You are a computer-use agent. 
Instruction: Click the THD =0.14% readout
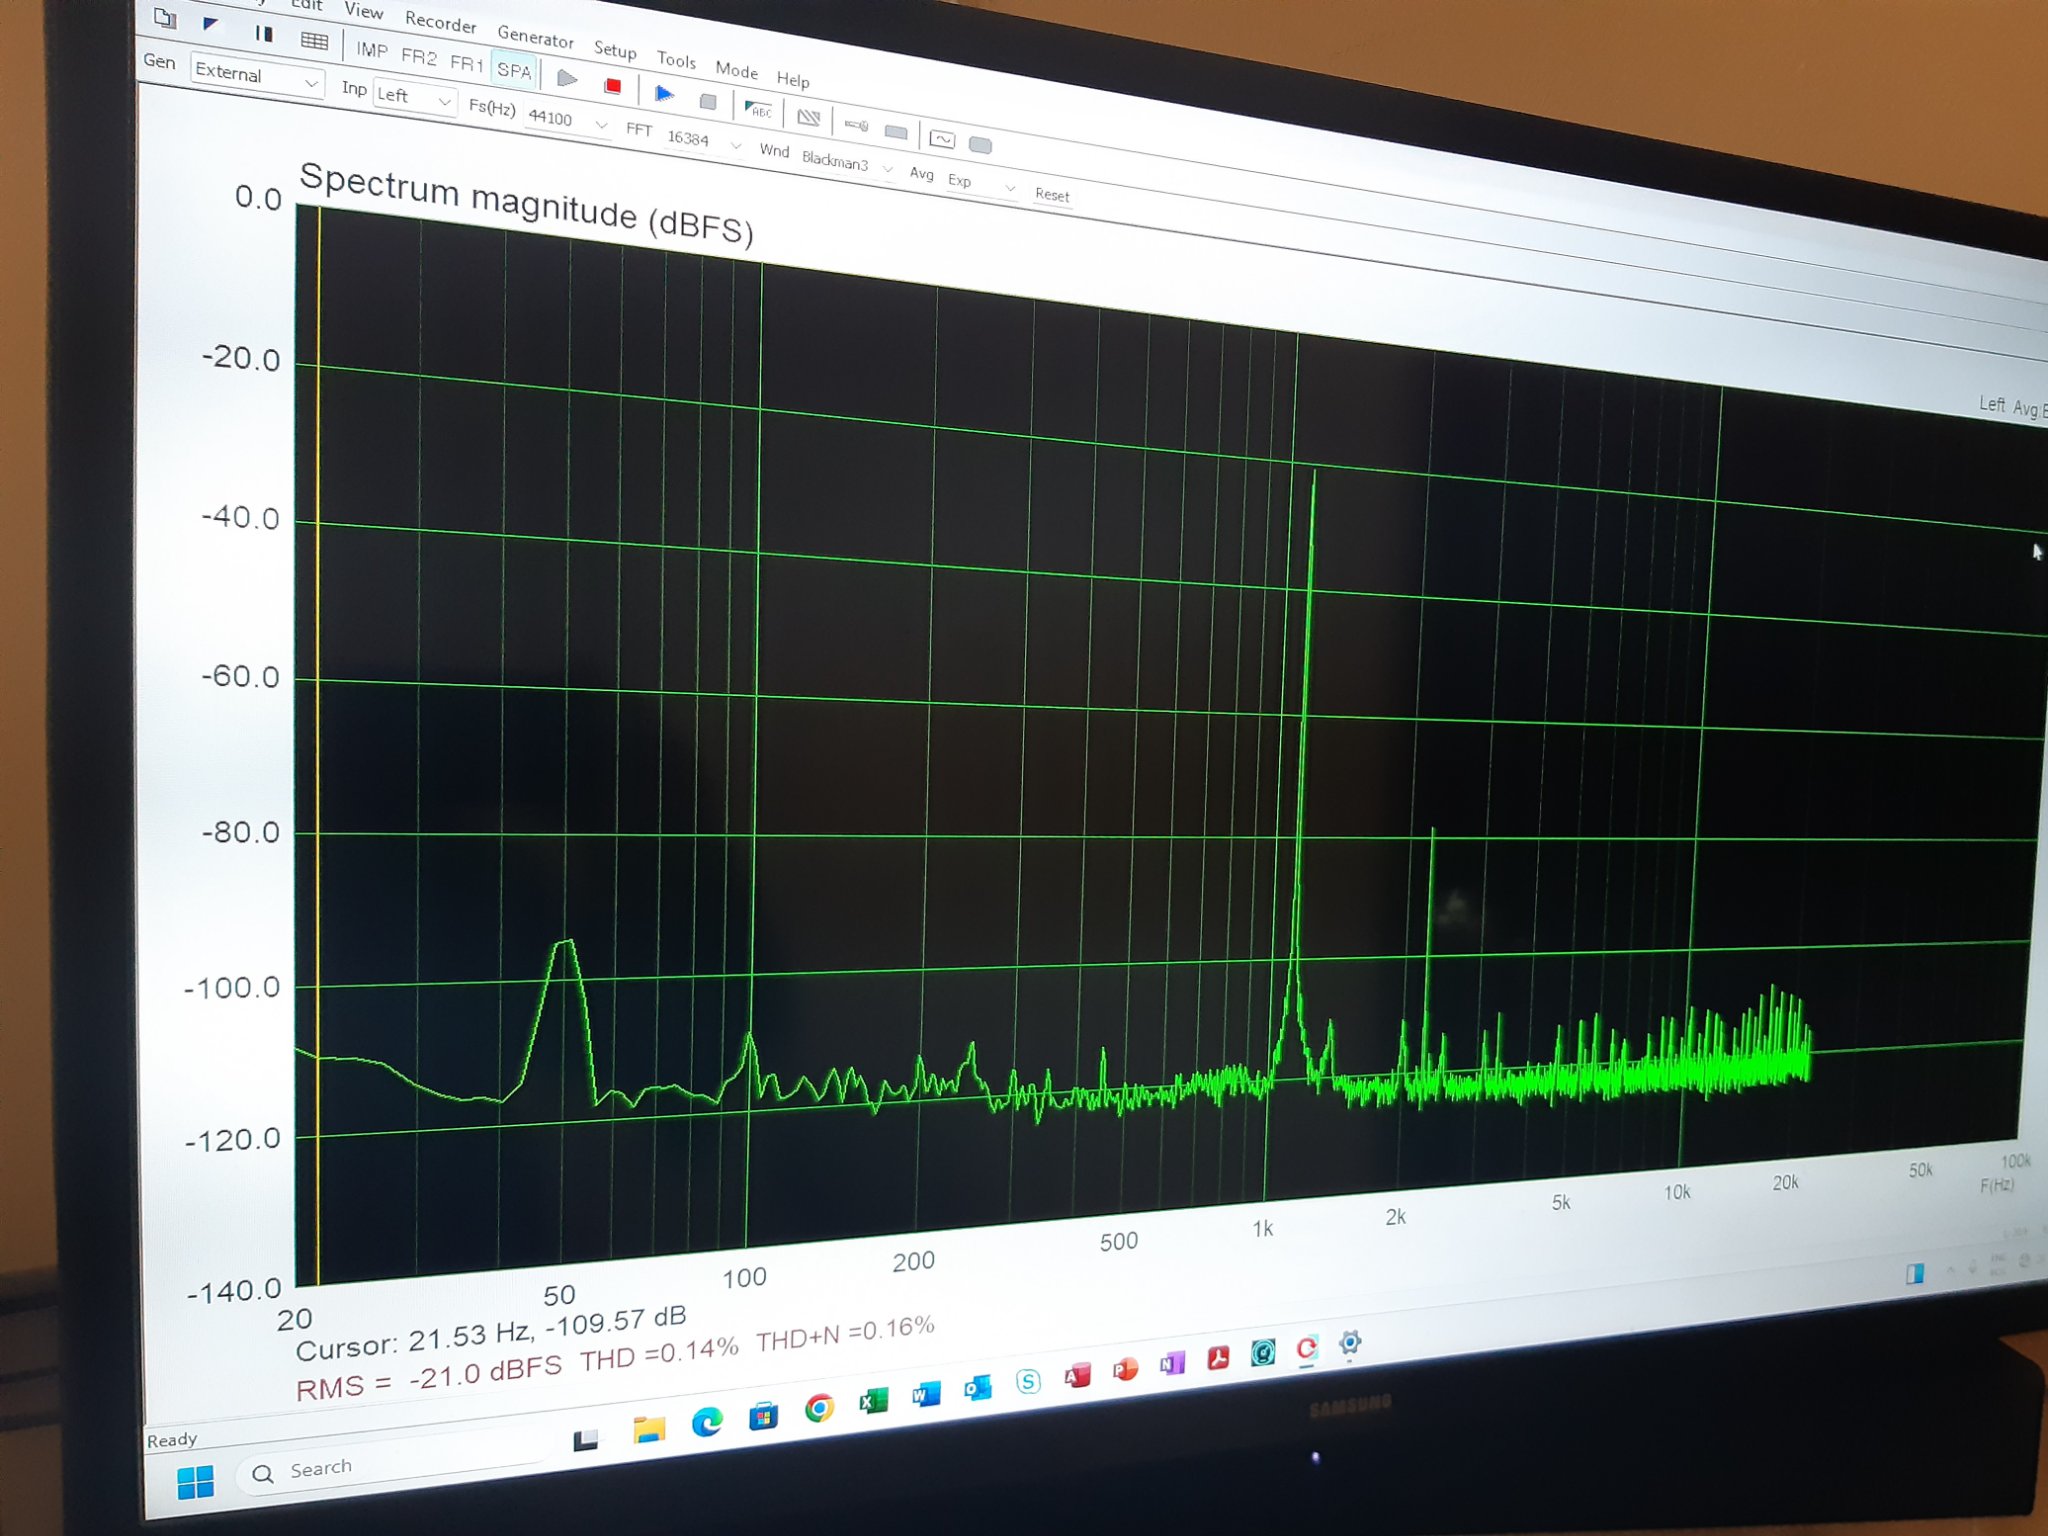(x=659, y=1355)
